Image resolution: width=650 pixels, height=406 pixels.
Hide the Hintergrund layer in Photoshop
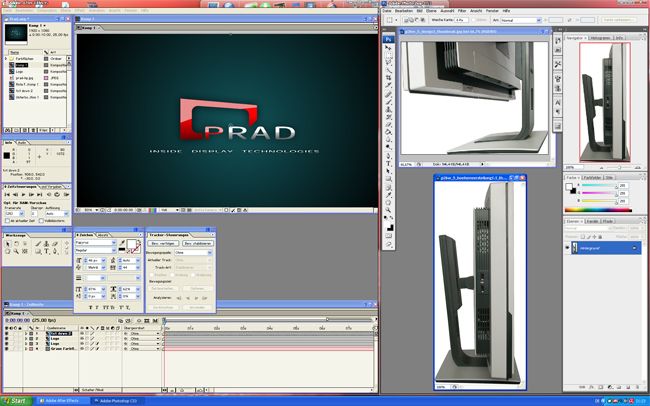click(x=567, y=248)
